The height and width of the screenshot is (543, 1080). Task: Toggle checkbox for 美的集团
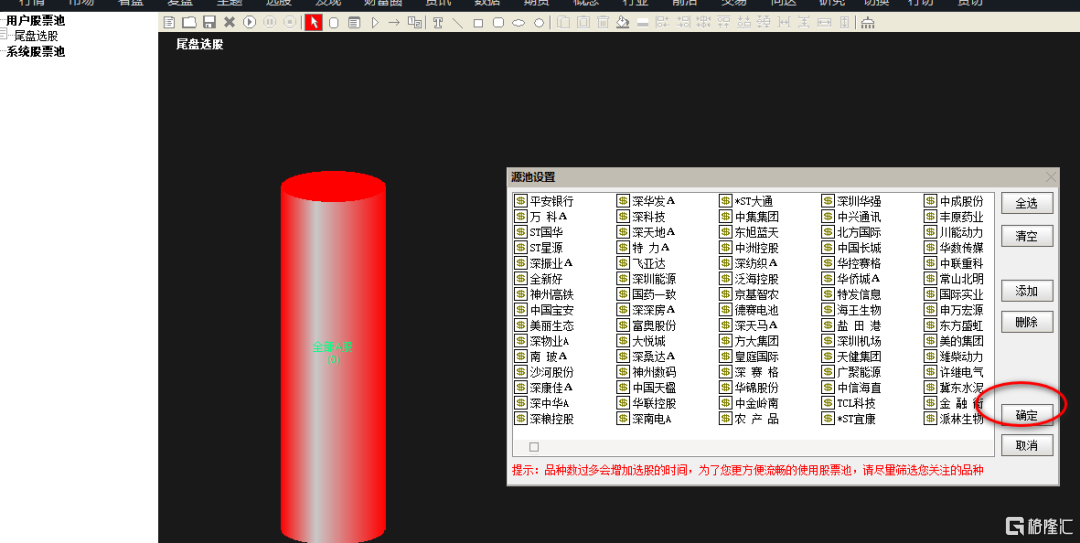click(931, 341)
